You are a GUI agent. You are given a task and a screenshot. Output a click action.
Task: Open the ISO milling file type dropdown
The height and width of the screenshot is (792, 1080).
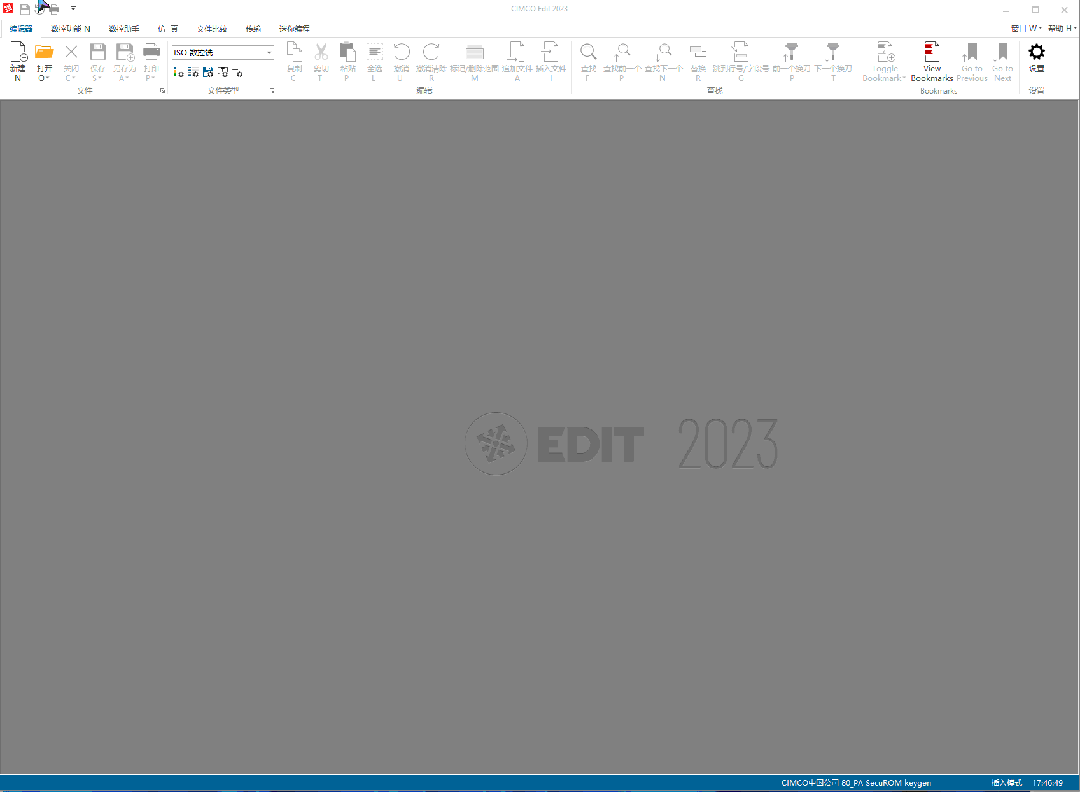click(x=269, y=52)
